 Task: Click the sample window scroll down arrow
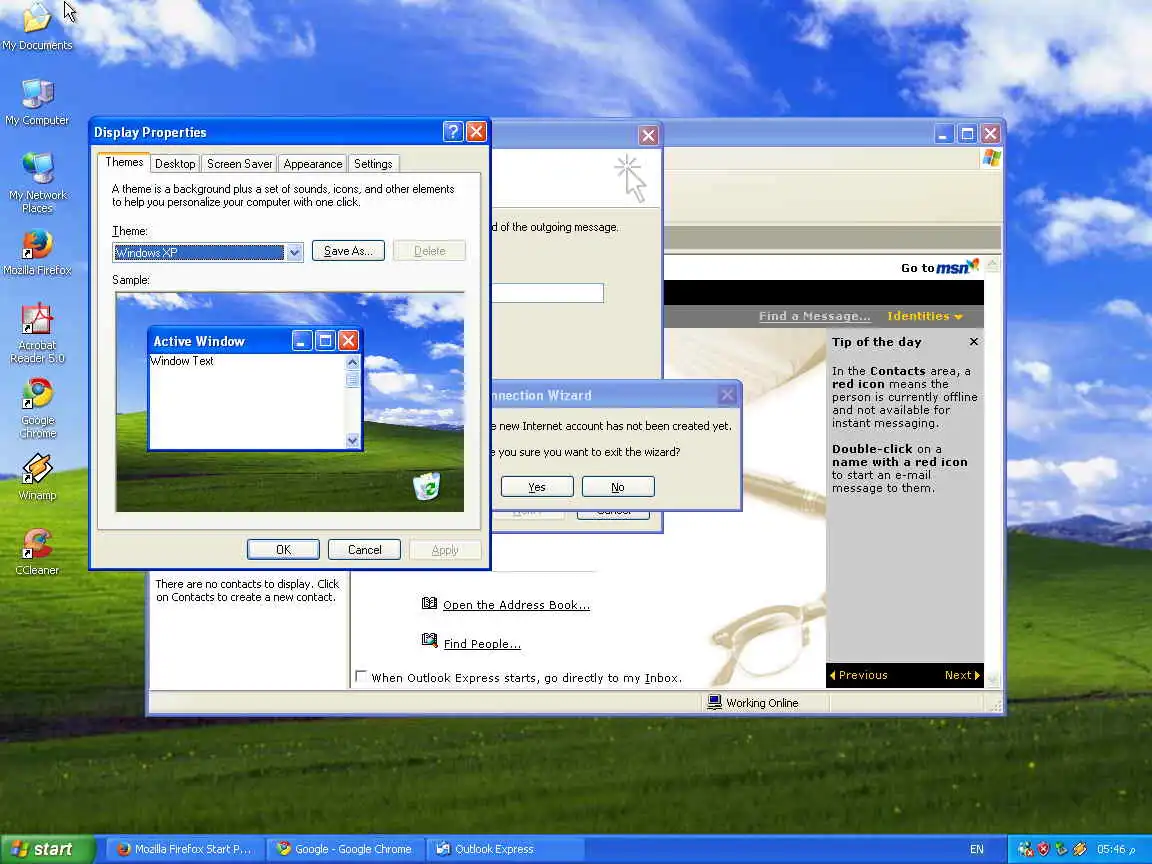353,440
